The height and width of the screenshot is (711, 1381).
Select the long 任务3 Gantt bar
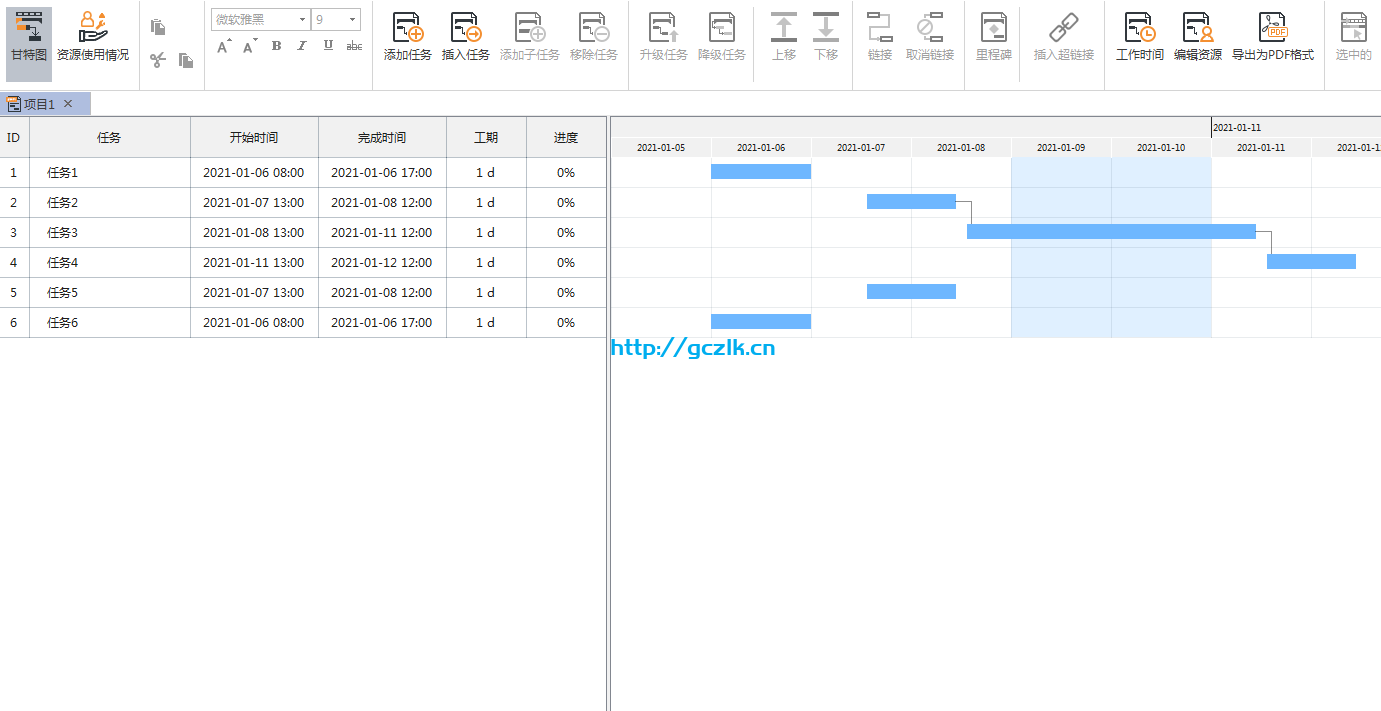1110,232
